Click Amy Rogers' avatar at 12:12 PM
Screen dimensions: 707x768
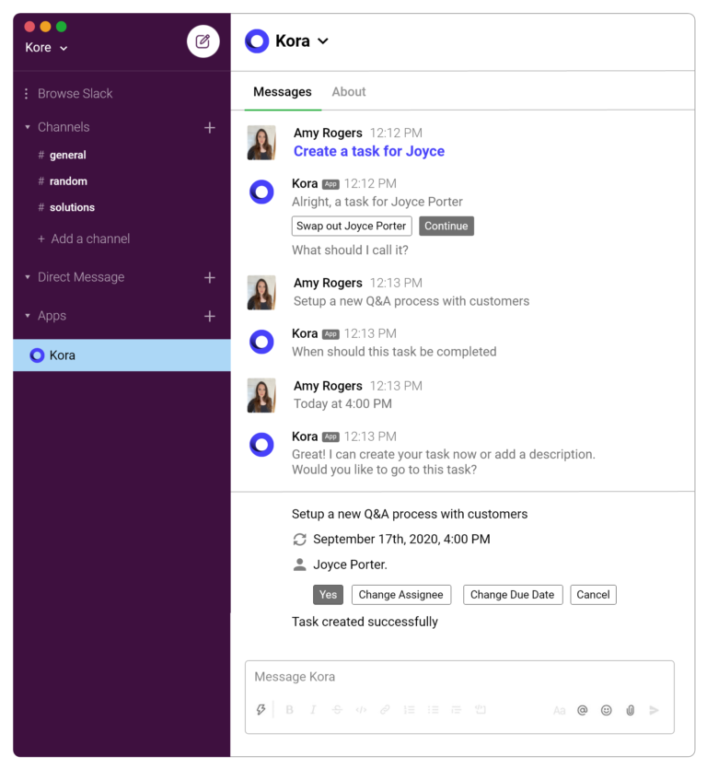tap(262, 143)
